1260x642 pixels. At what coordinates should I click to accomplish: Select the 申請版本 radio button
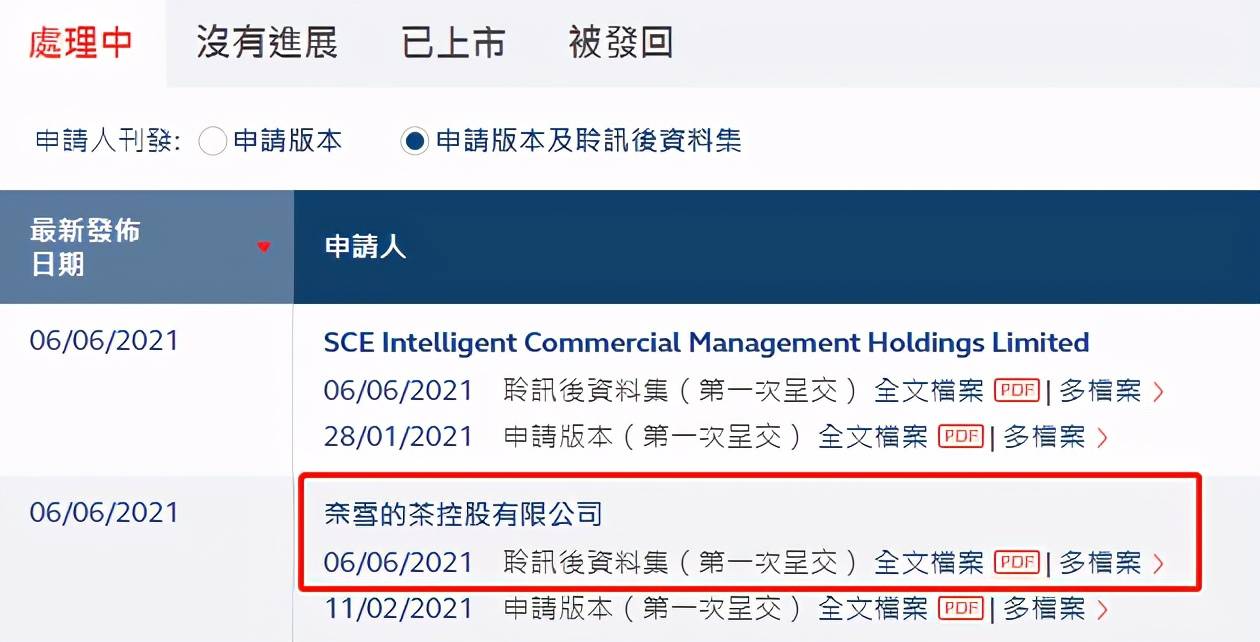213,141
